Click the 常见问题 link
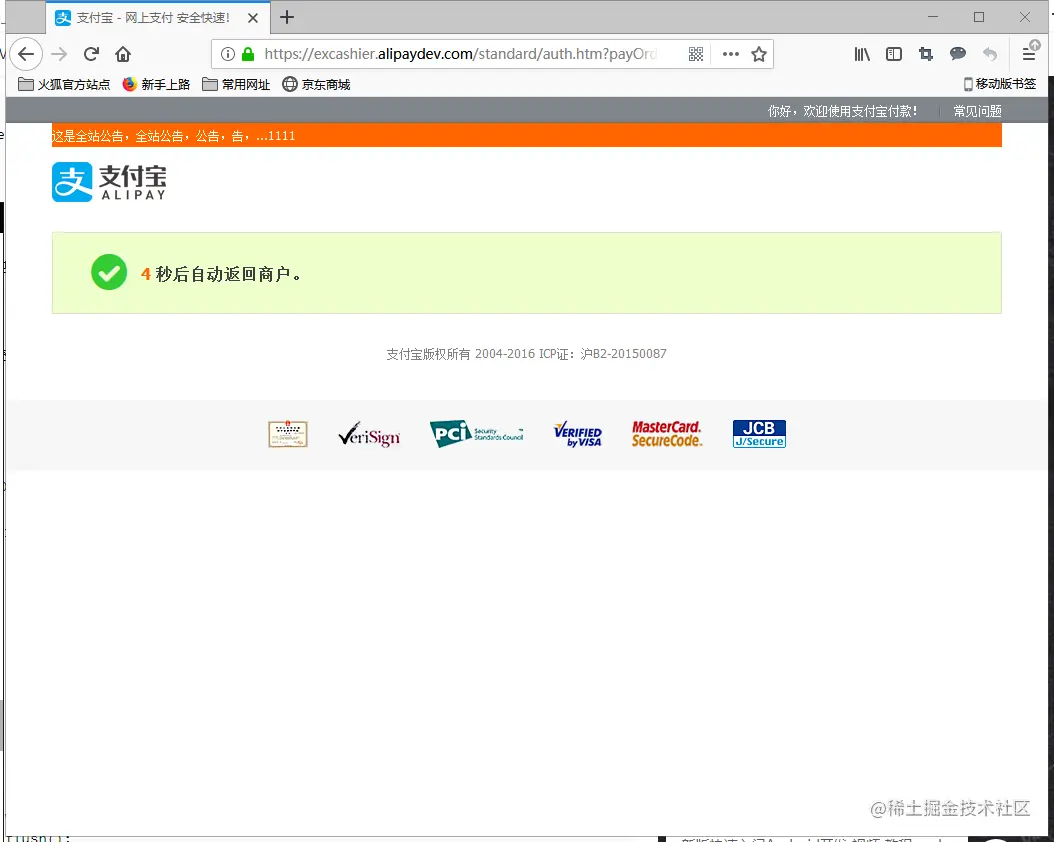 977,111
